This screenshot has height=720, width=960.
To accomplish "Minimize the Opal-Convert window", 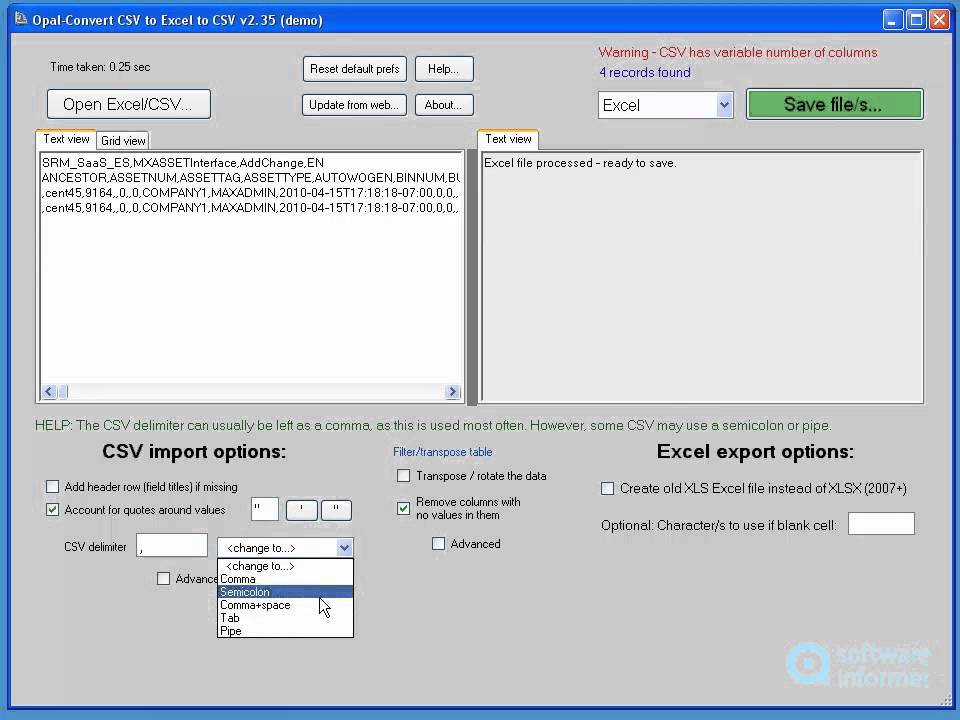I will [x=893, y=20].
